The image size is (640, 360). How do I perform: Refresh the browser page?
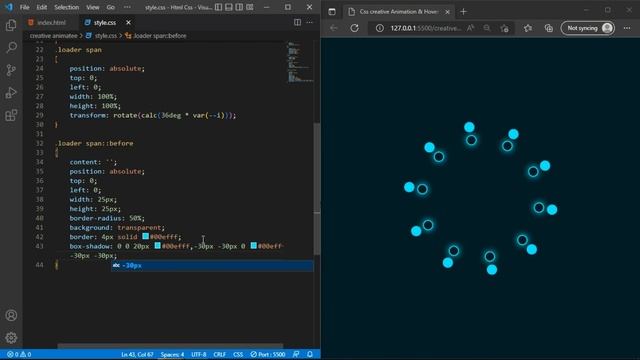coord(355,28)
